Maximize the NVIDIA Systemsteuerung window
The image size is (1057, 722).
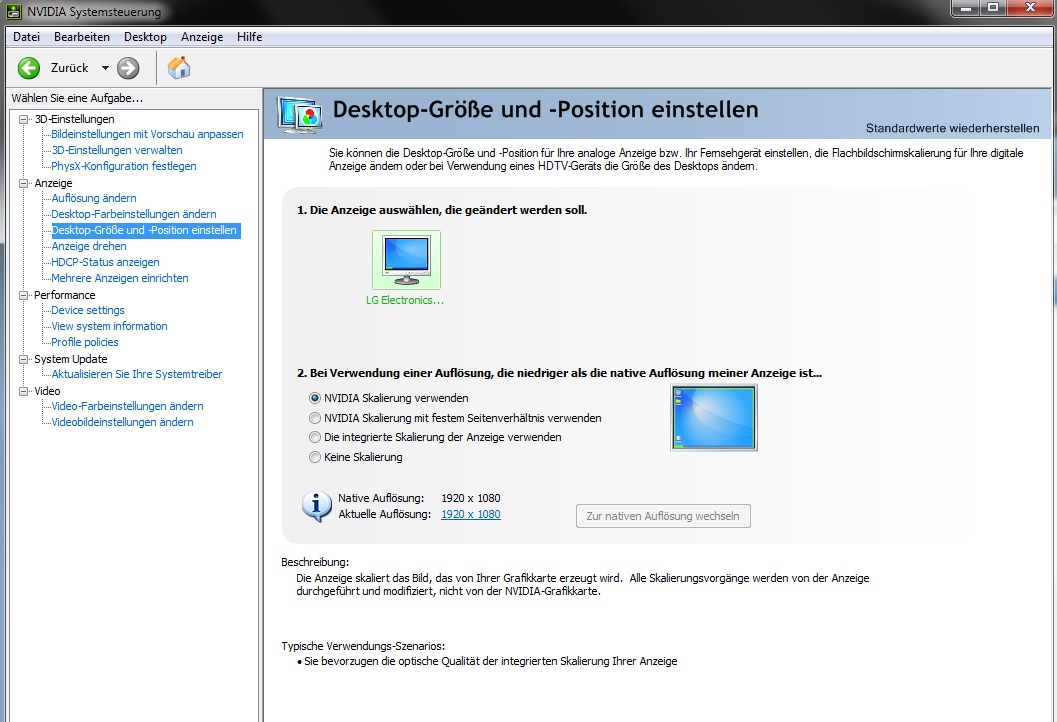[993, 7]
